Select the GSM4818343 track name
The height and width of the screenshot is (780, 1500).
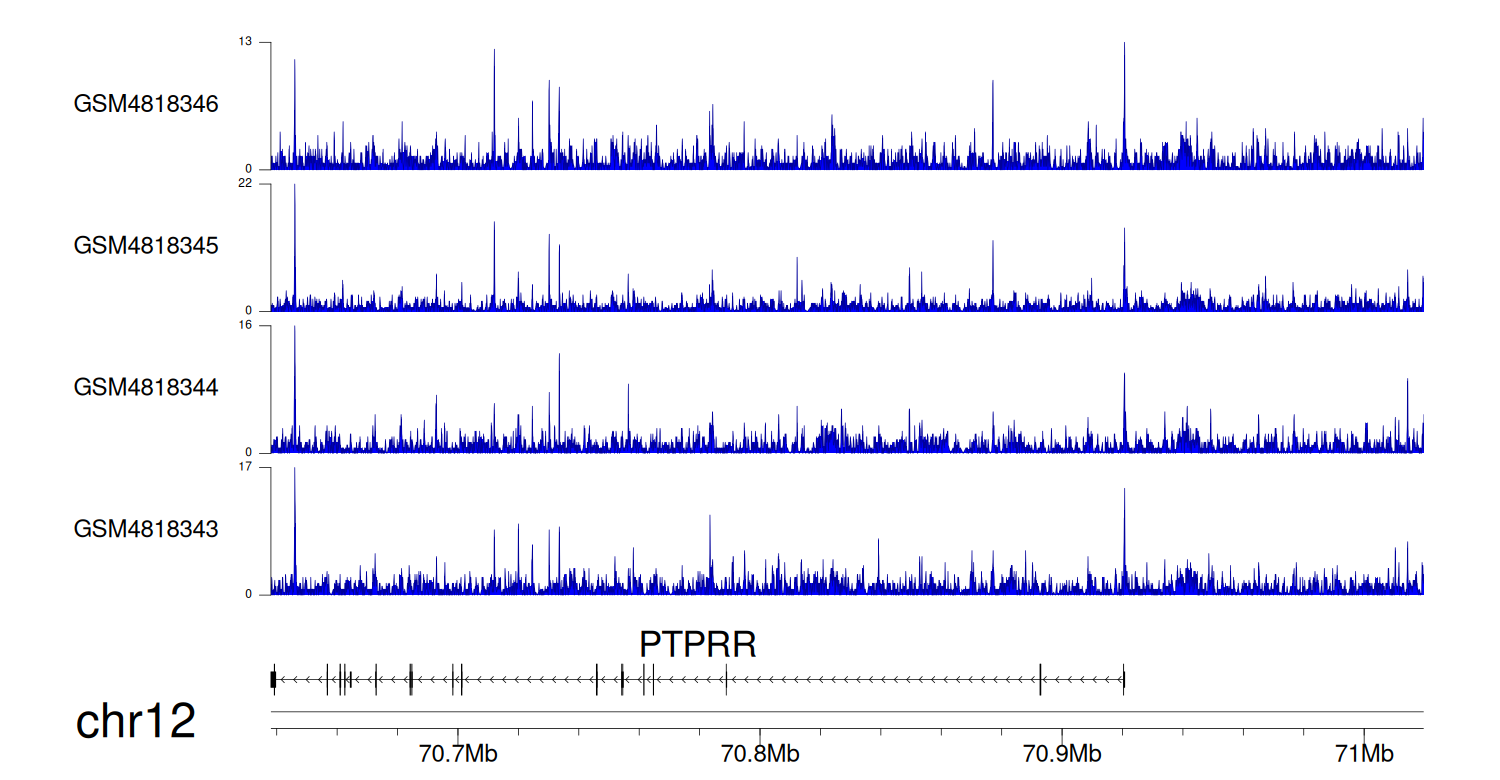146,528
